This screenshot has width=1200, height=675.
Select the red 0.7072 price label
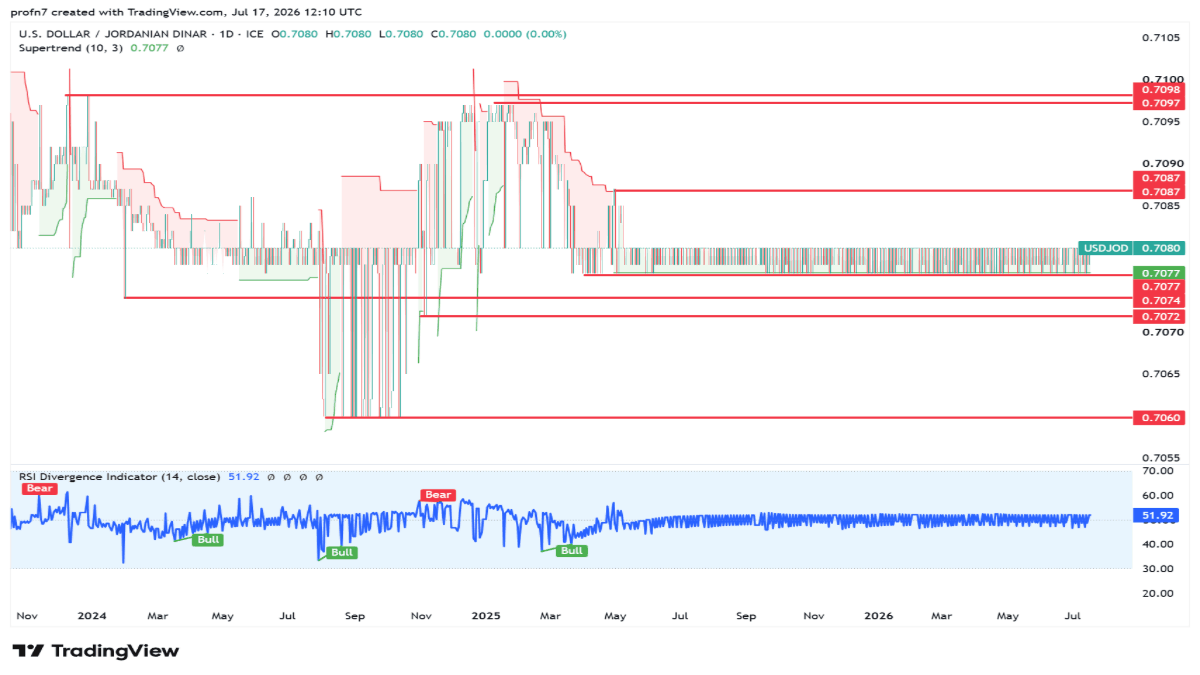[x=1160, y=316]
